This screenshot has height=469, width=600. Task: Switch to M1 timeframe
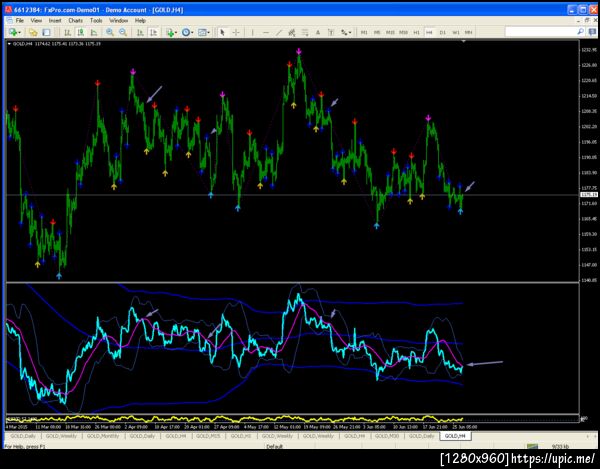click(364, 33)
